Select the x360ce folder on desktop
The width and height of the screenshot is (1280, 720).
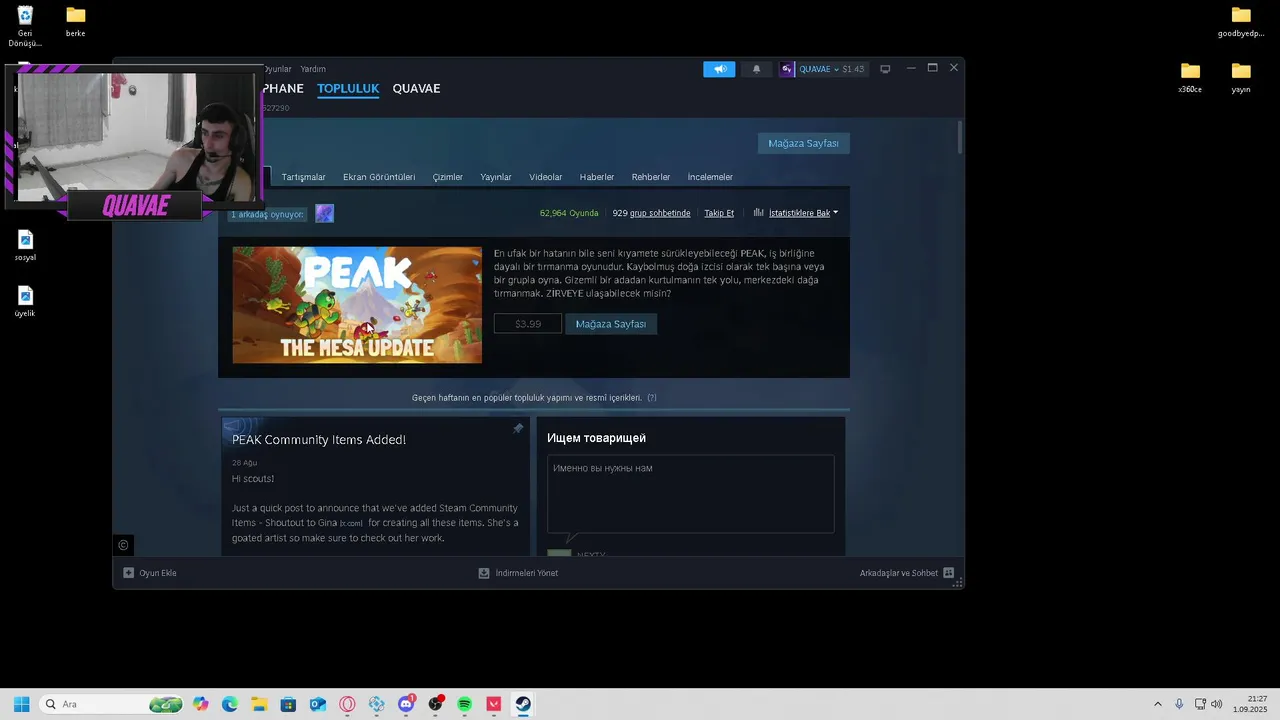[1190, 77]
